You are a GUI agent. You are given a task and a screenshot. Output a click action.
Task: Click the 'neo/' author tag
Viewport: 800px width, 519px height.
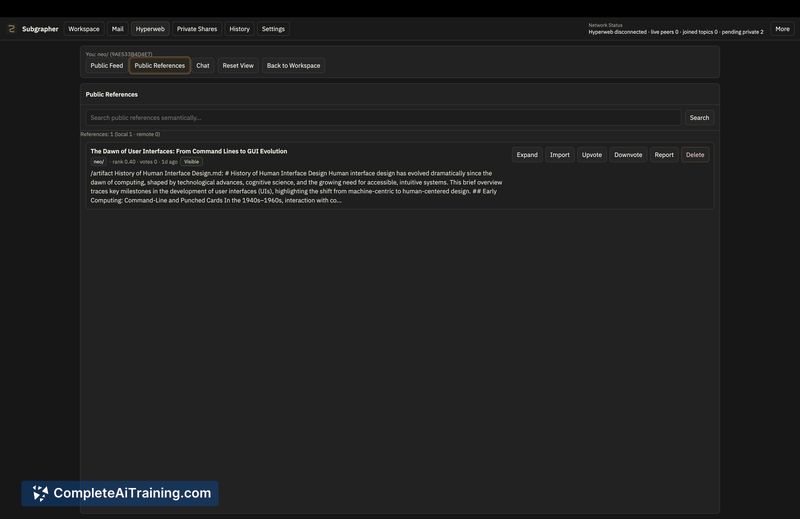pos(98,162)
